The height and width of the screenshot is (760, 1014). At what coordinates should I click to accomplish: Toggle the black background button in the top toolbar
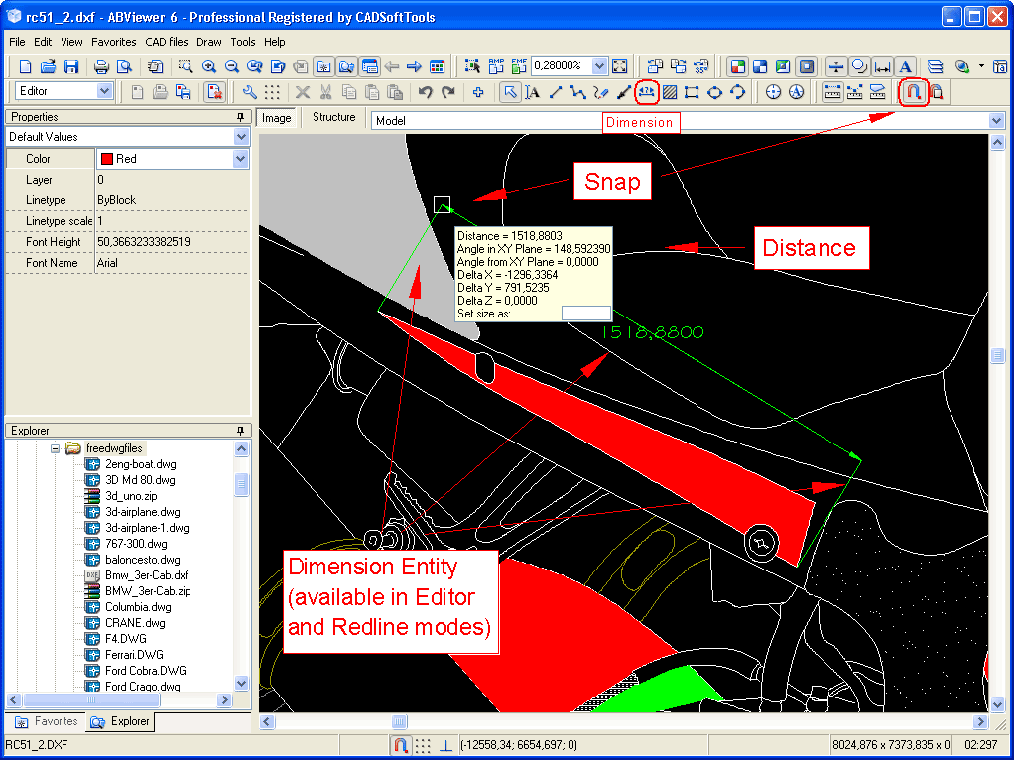click(806, 67)
